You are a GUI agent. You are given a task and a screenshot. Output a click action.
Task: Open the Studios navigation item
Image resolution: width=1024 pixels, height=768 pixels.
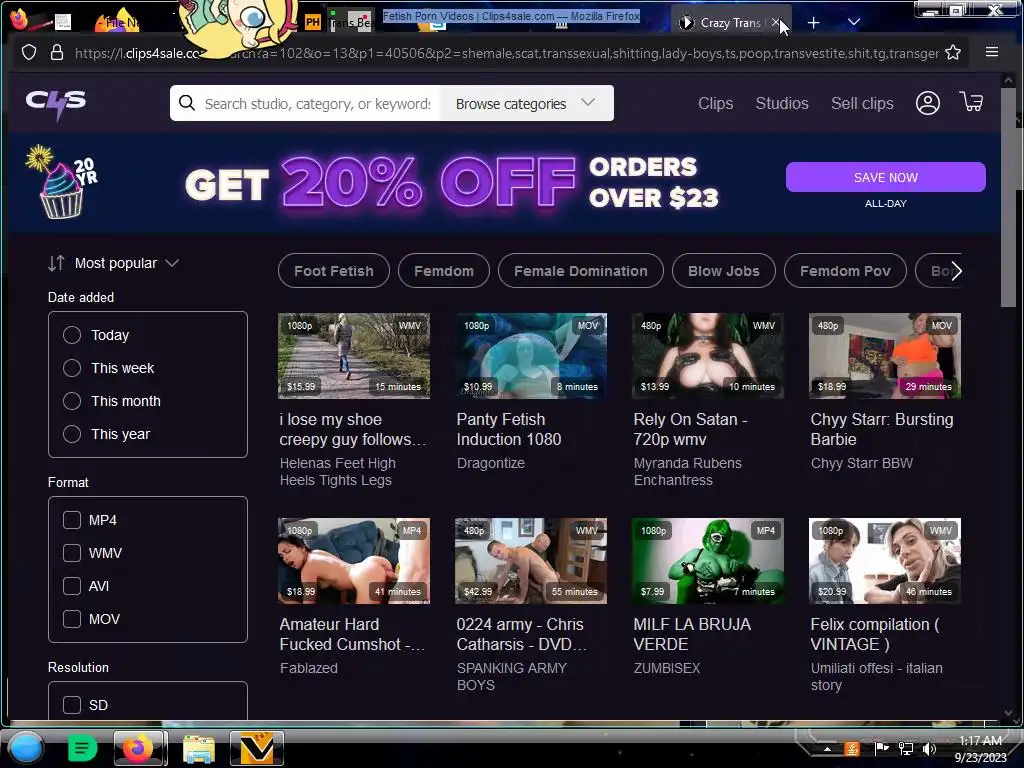tap(782, 103)
